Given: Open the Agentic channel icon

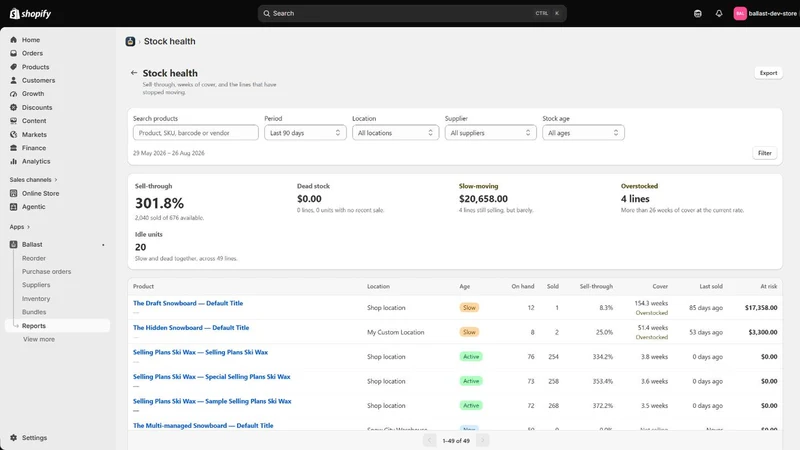Looking at the screenshot, I should (13, 207).
